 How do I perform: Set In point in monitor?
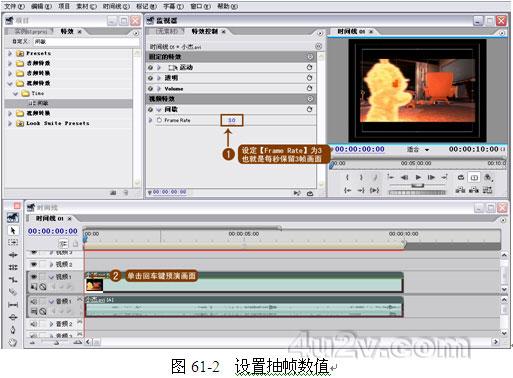coord(347,177)
